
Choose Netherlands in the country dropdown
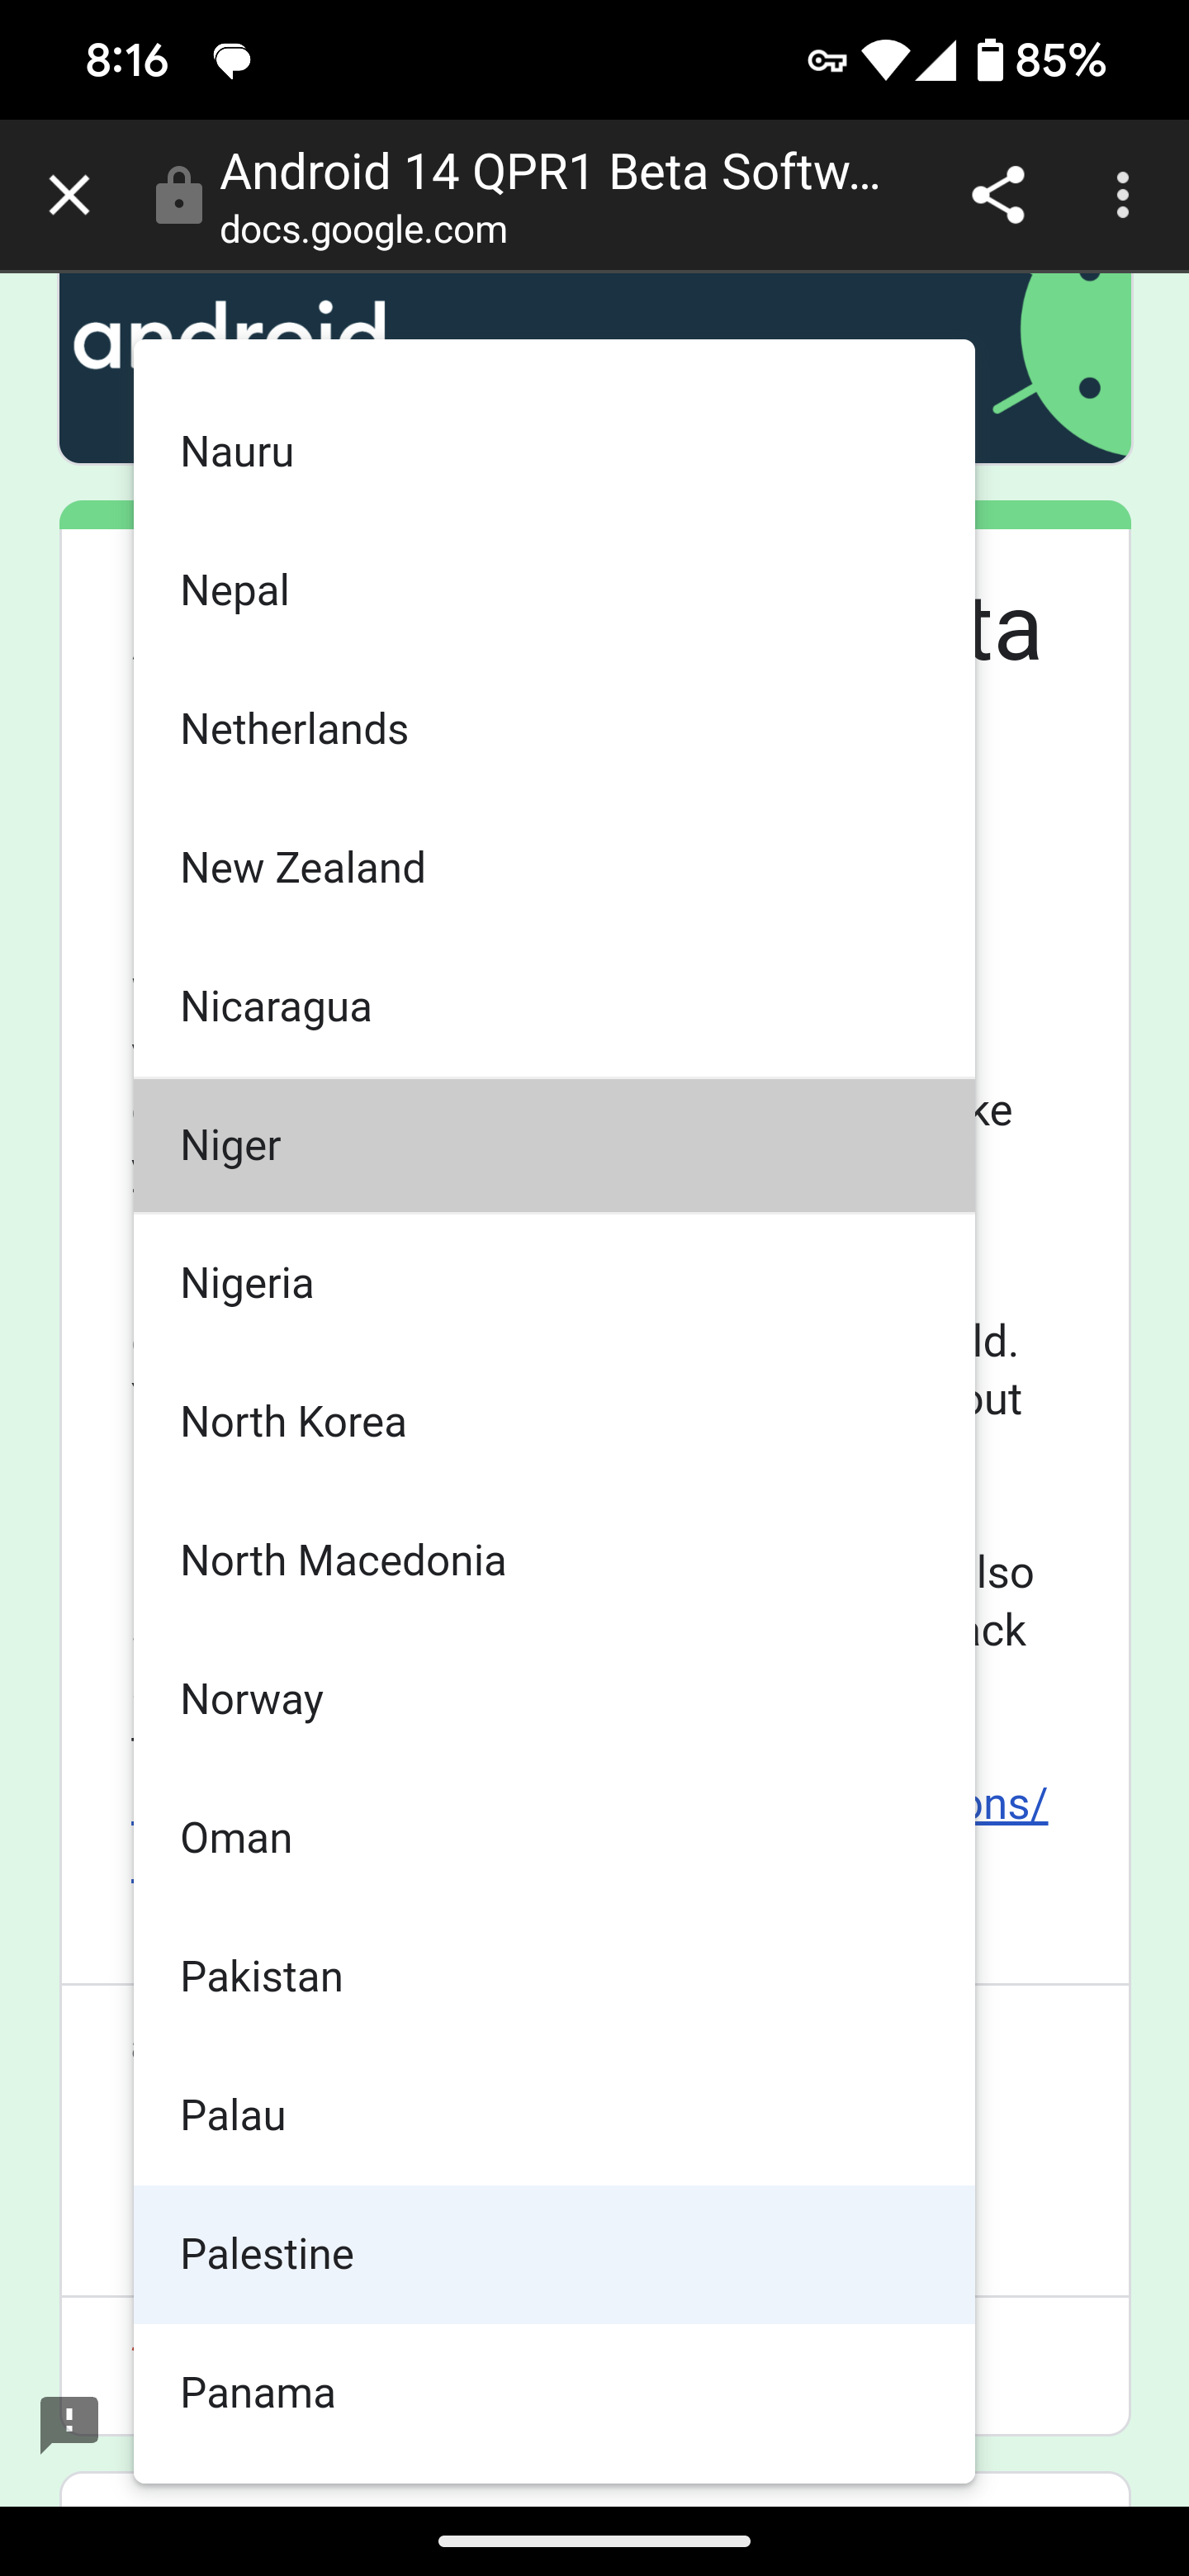(x=554, y=729)
